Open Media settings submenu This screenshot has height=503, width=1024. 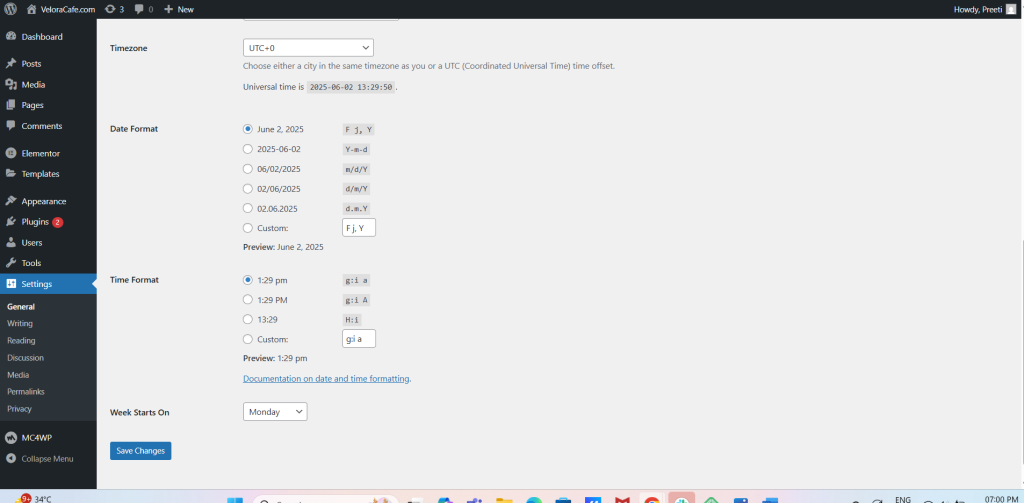pyautogui.click(x=18, y=375)
